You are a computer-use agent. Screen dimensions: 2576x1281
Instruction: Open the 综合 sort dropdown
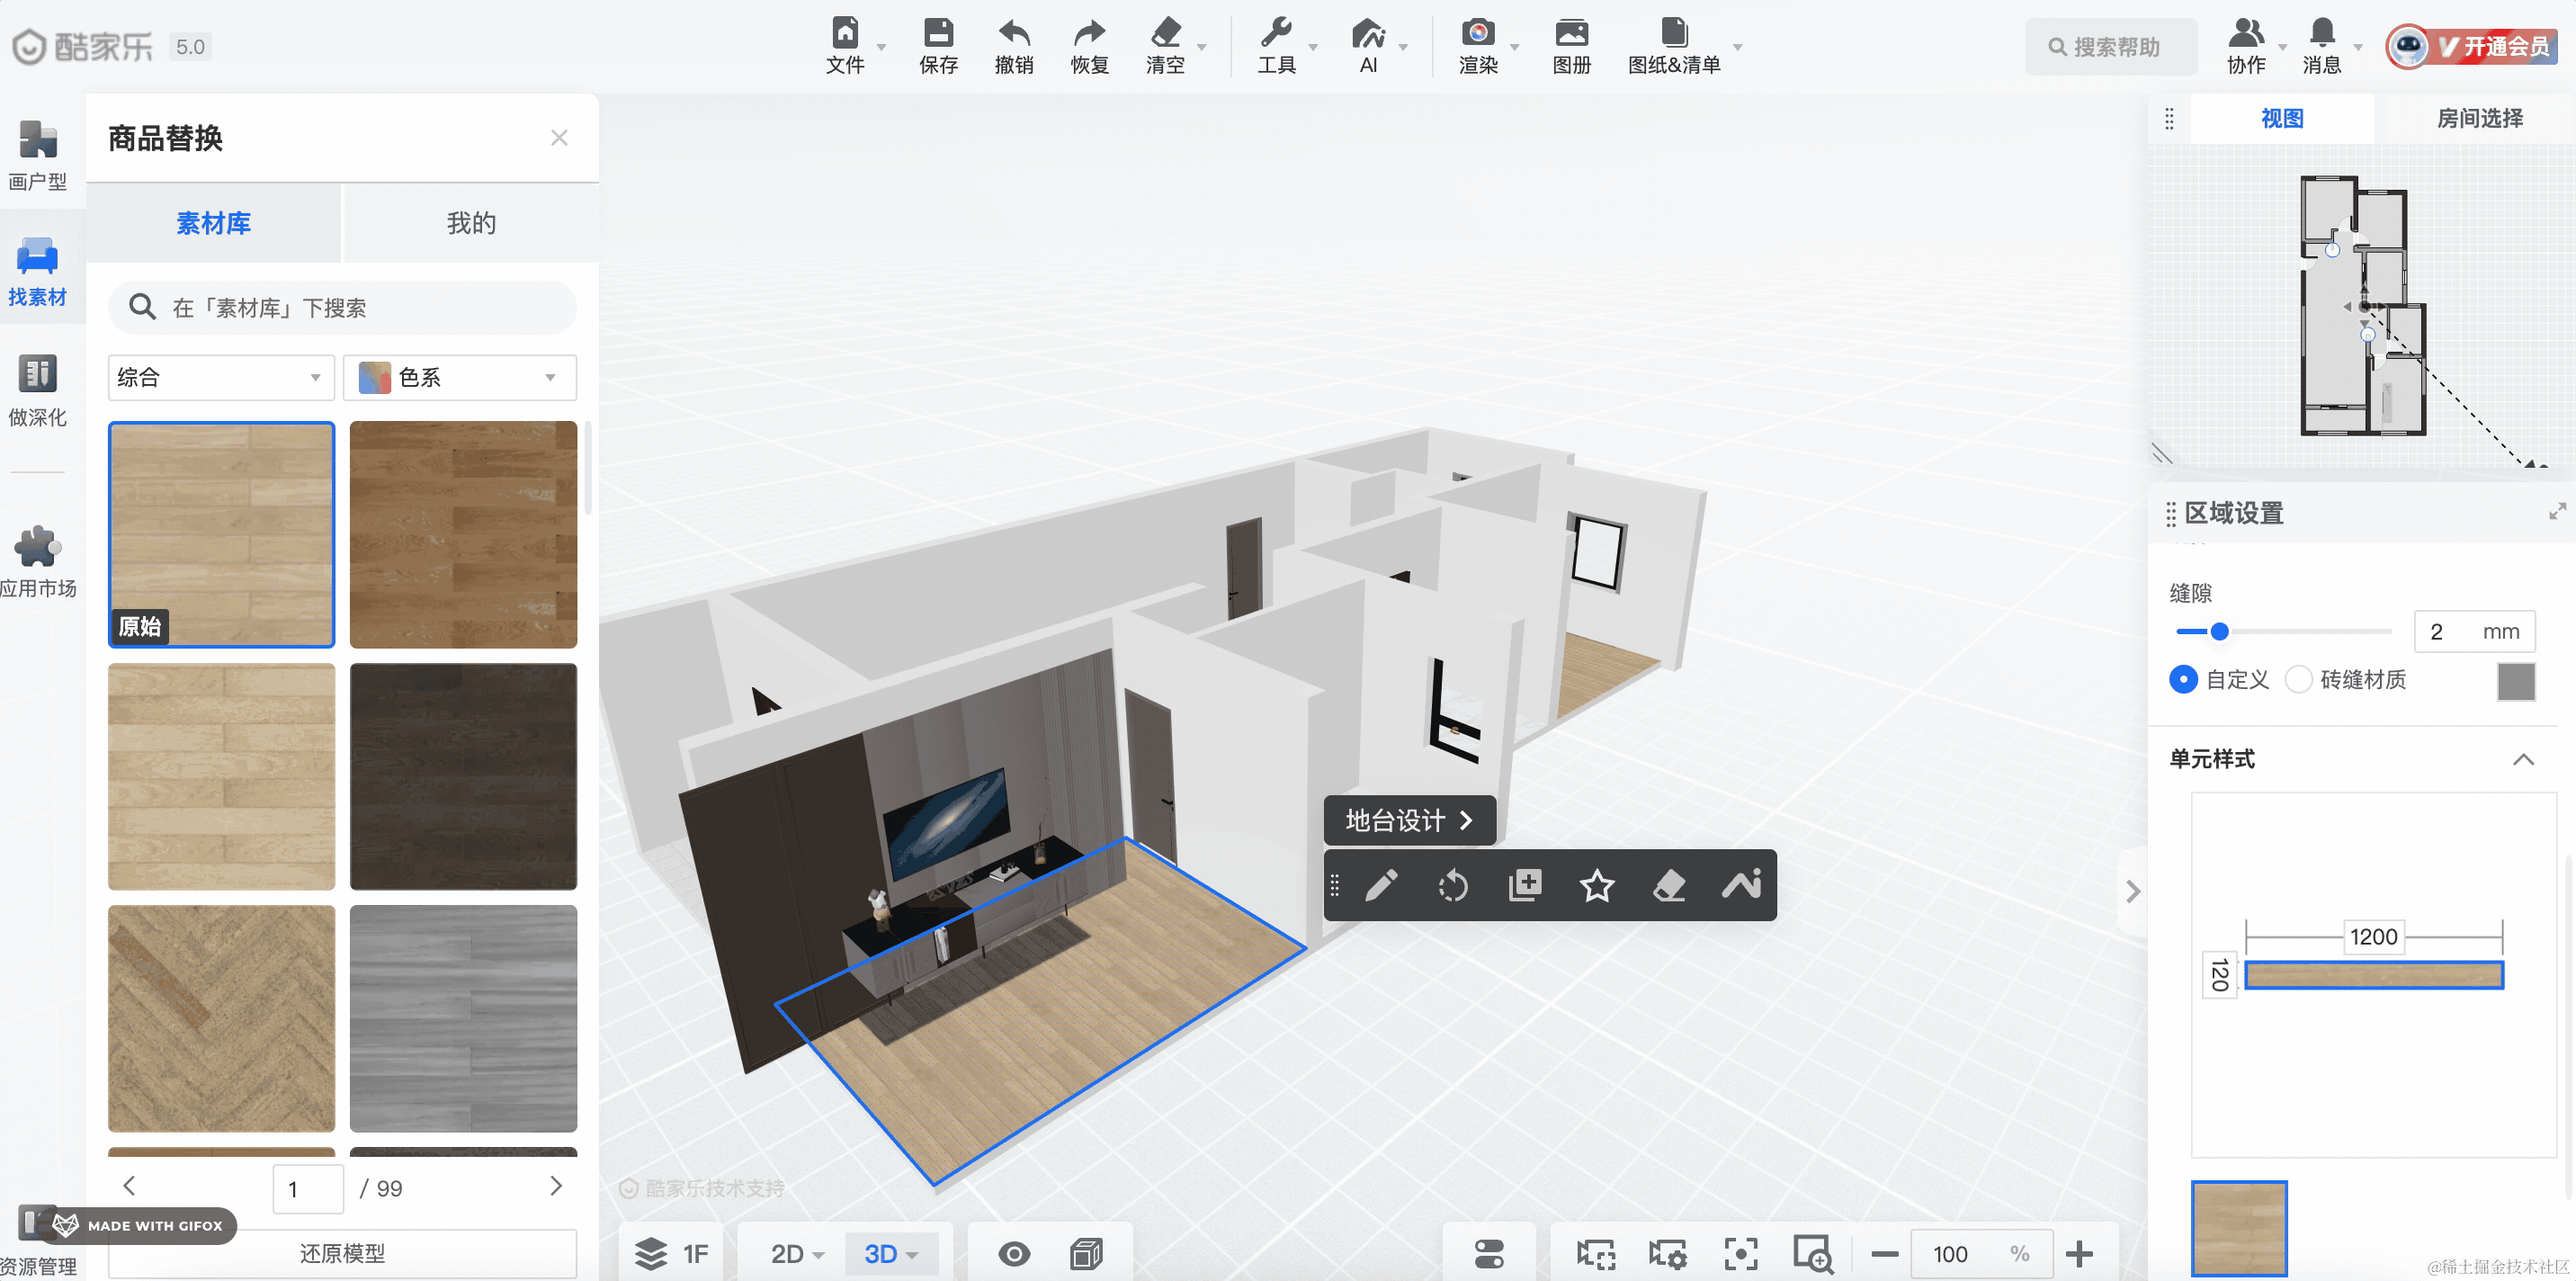221,377
